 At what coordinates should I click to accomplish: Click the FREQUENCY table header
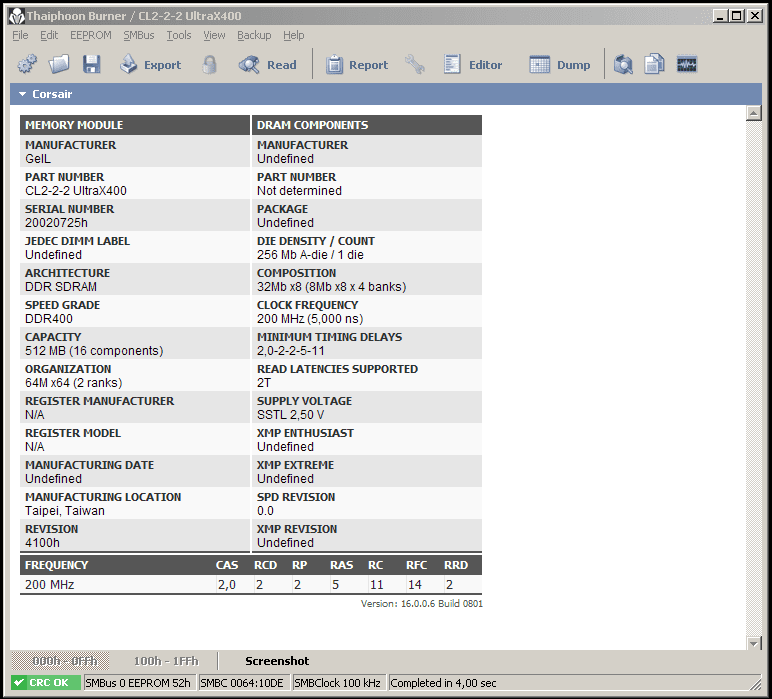(57, 565)
